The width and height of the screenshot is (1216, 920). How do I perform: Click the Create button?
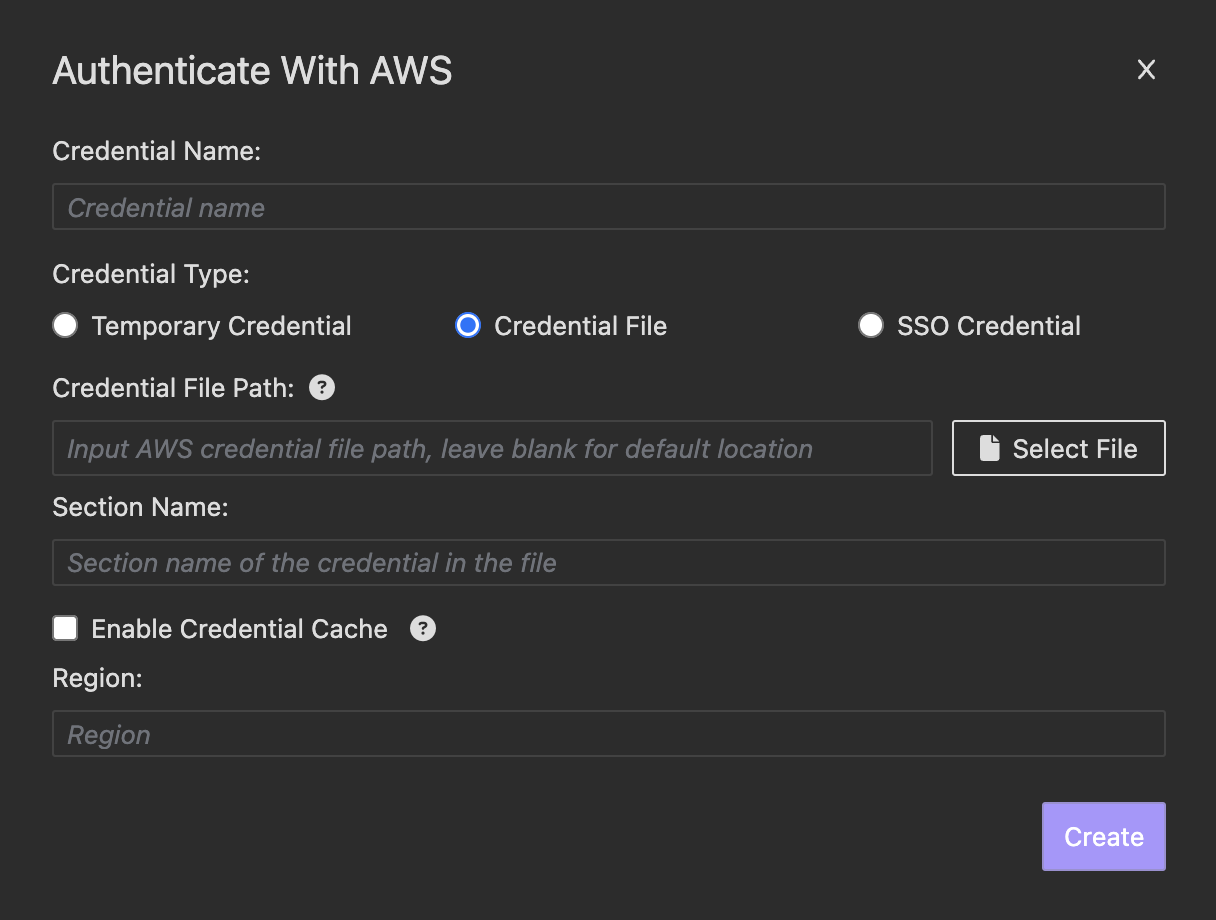tap(1103, 837)
